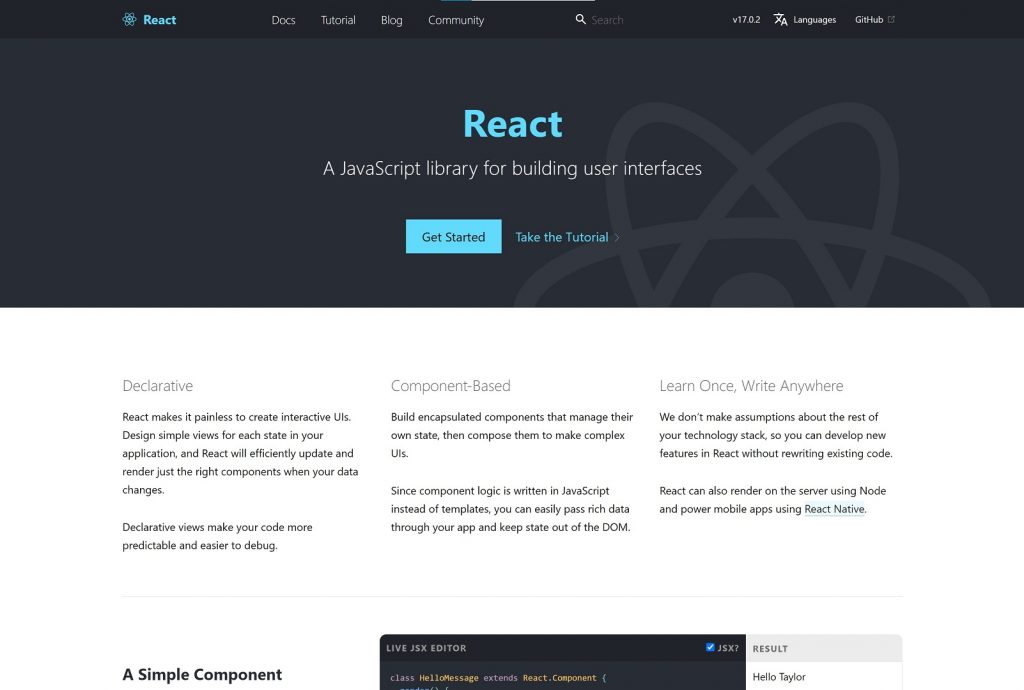Click inside the Live JSX Editor code
Screen dimensions: 1024x690
pyautogui.click(x=562, y=676)
